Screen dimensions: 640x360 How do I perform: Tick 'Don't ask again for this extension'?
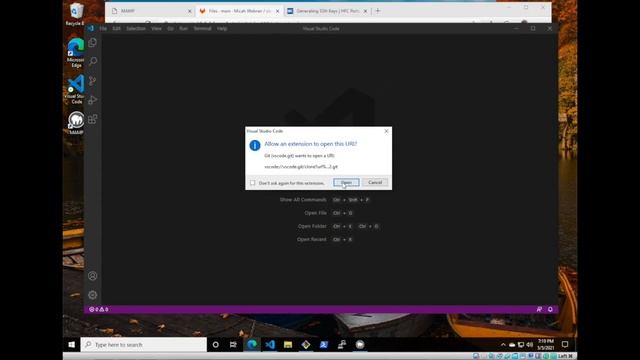253,183
